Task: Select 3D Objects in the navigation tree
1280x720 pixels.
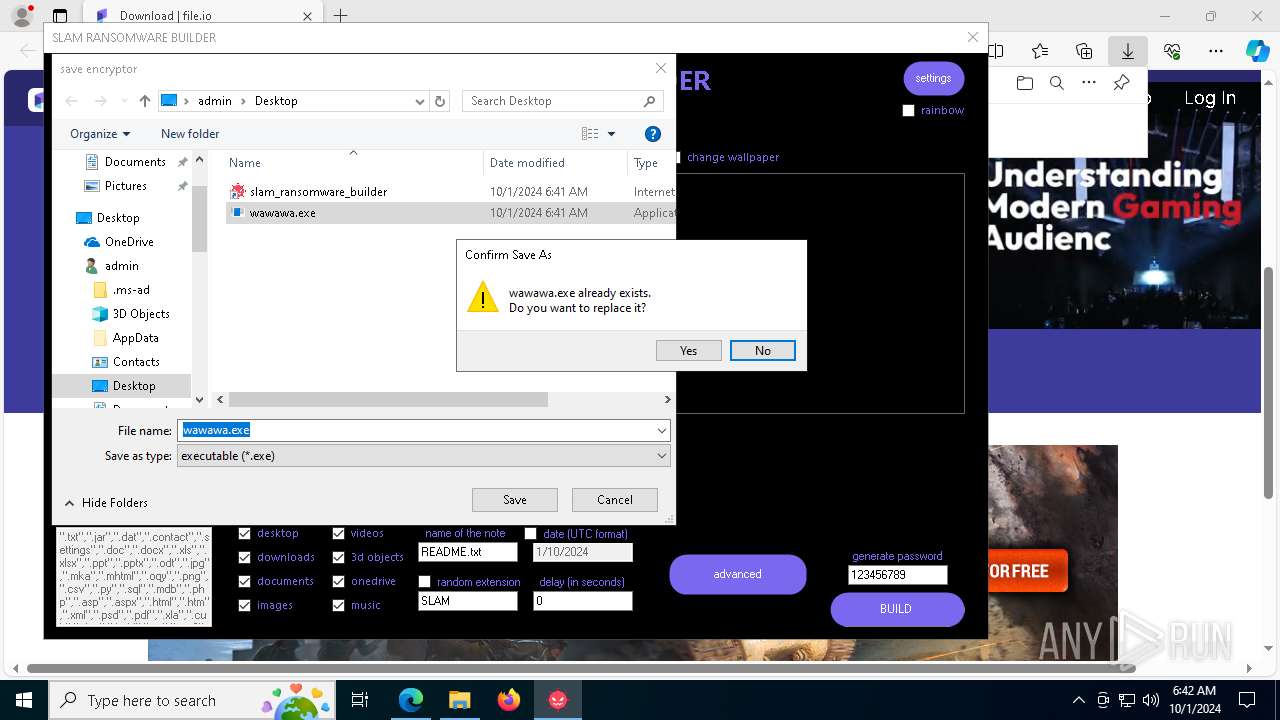Action: (x=141, y=314)
